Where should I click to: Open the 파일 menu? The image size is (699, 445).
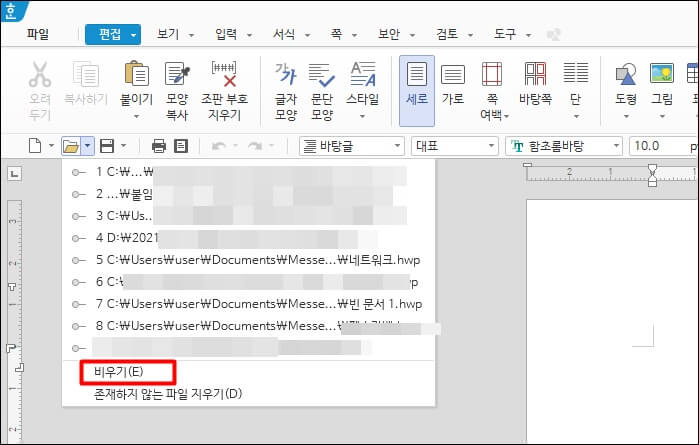click(x=37, y=34)
